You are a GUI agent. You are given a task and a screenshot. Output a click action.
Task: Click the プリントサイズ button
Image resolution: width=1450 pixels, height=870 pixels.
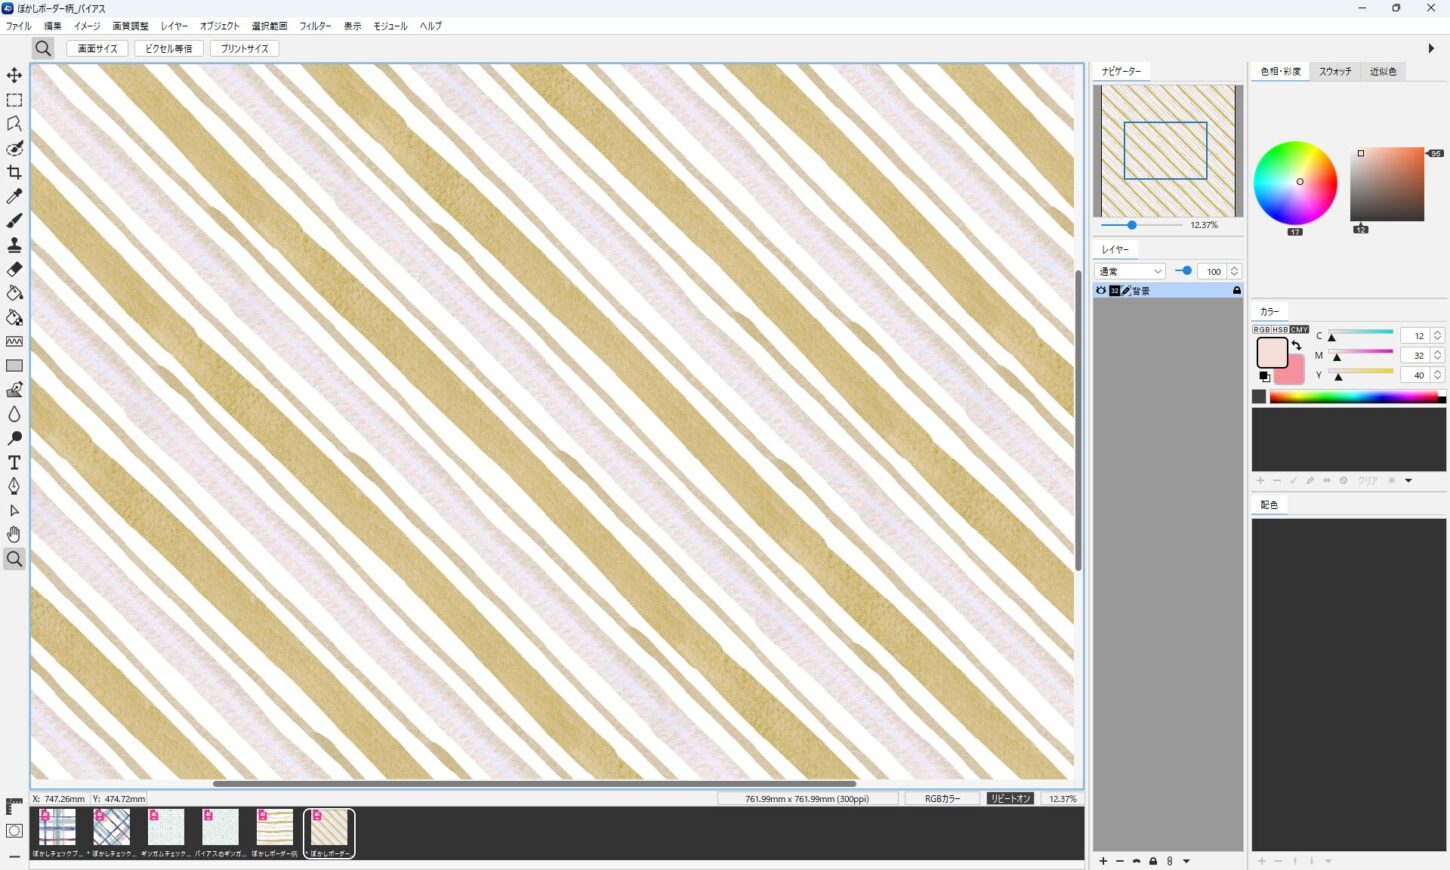click(x=244, y=48)
